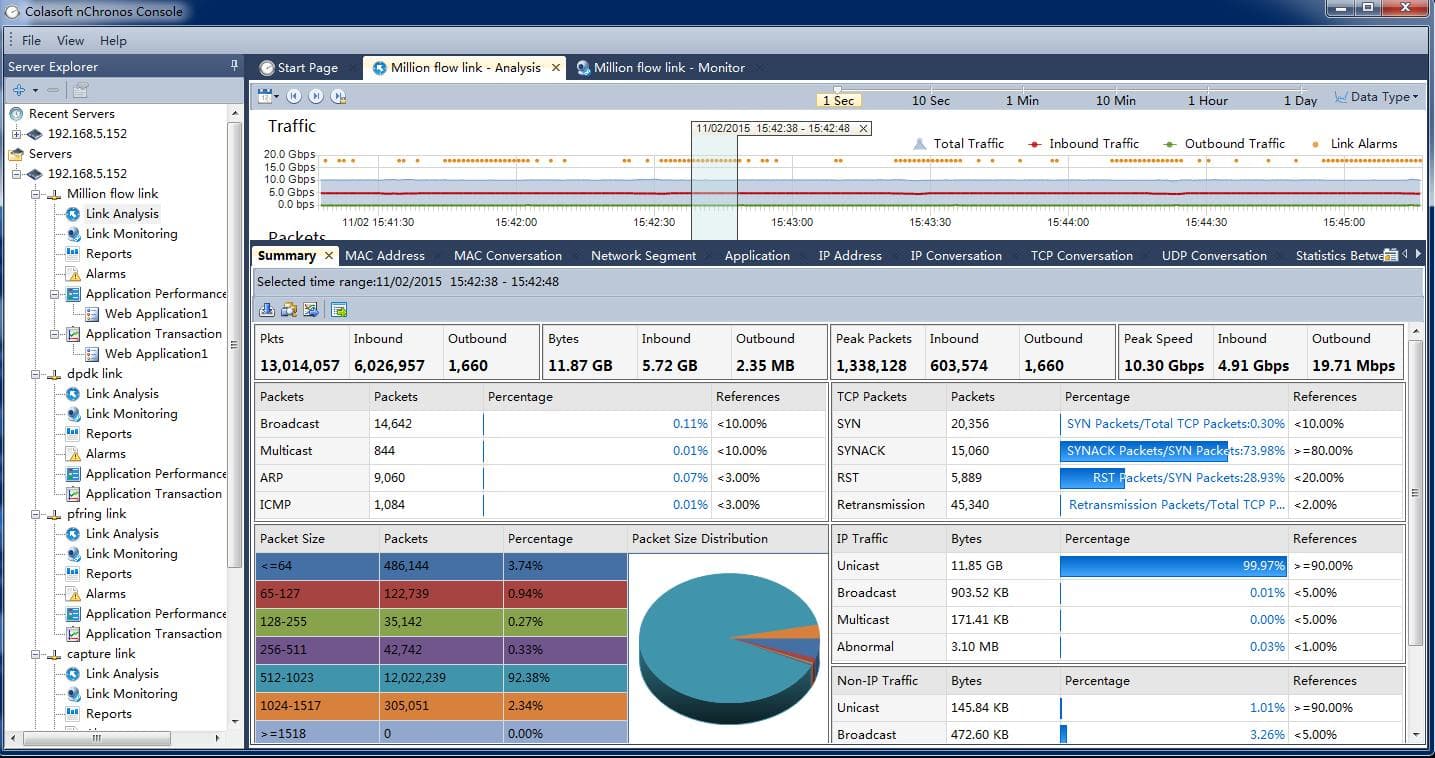Viewport: 1435px width, 758px height.
Task: Open the Data Type dropdown
Action: 1377,97
